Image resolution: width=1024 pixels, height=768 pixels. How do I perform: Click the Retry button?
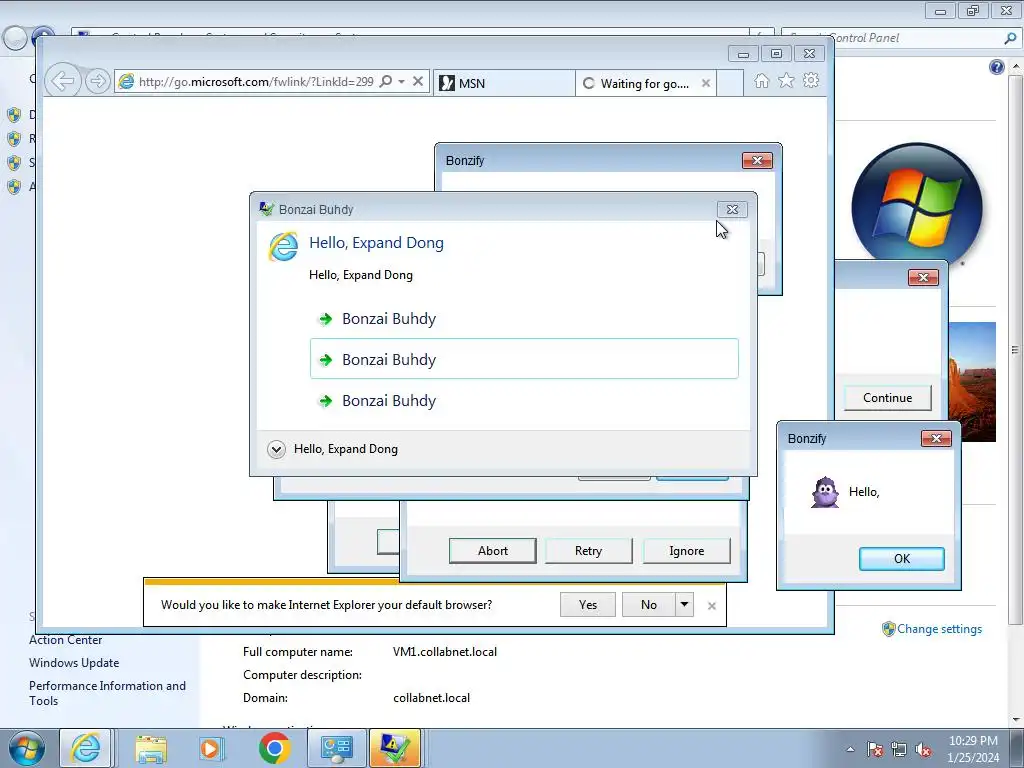(x=588, y=551)
